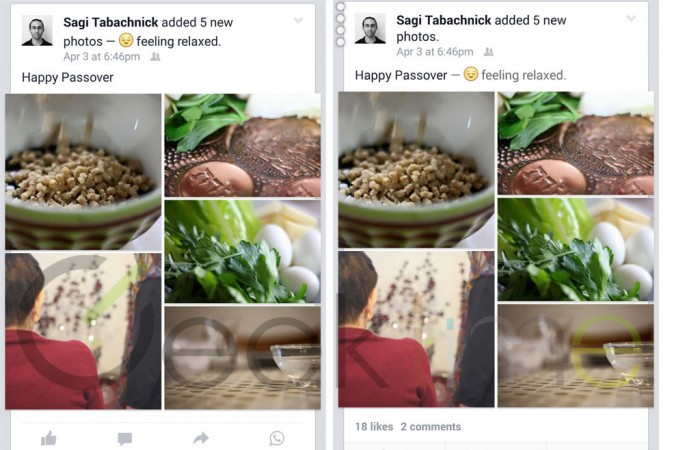Open the right post options chevron
This screenshot has height=450, width=700.
click(631, 18)
